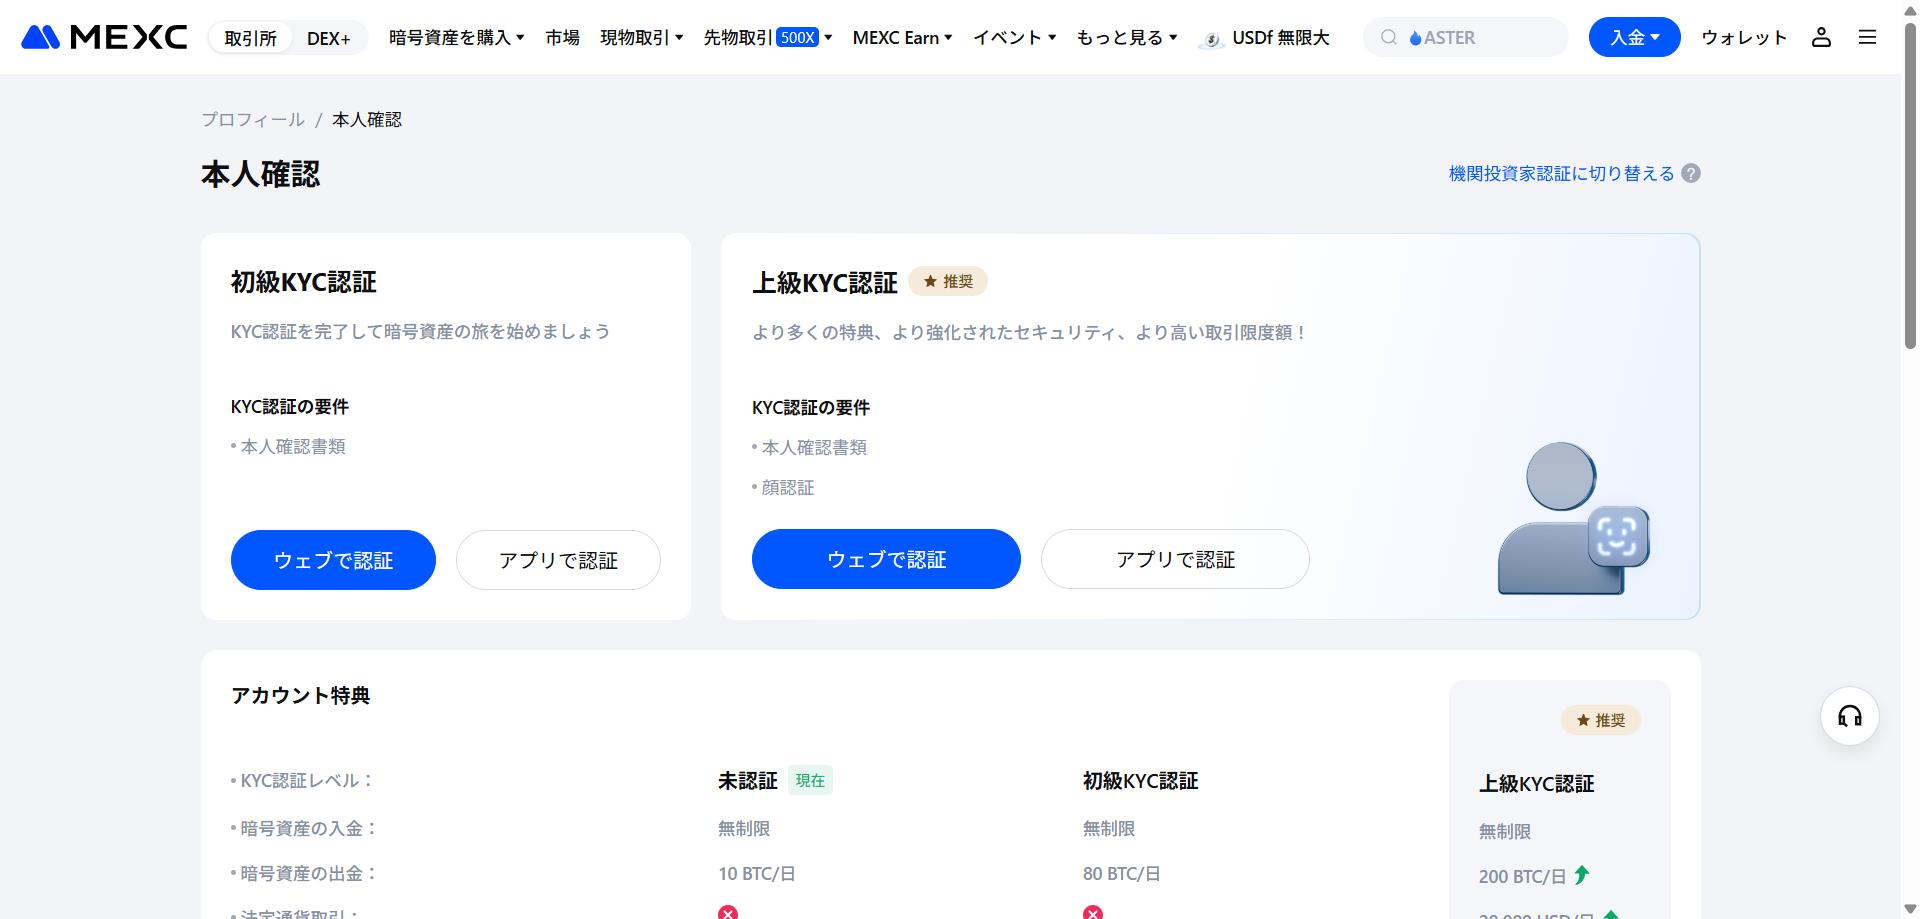Click the USDf coin icon

[1211, 38]
